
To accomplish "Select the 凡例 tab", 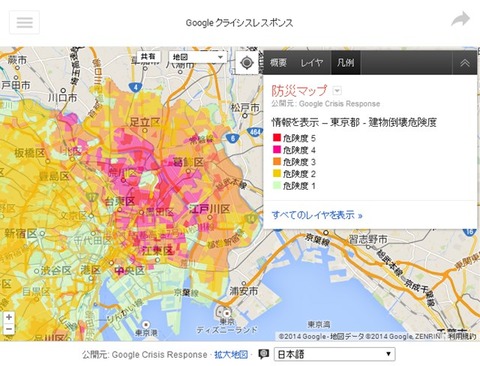I will (x=346, y=63).
